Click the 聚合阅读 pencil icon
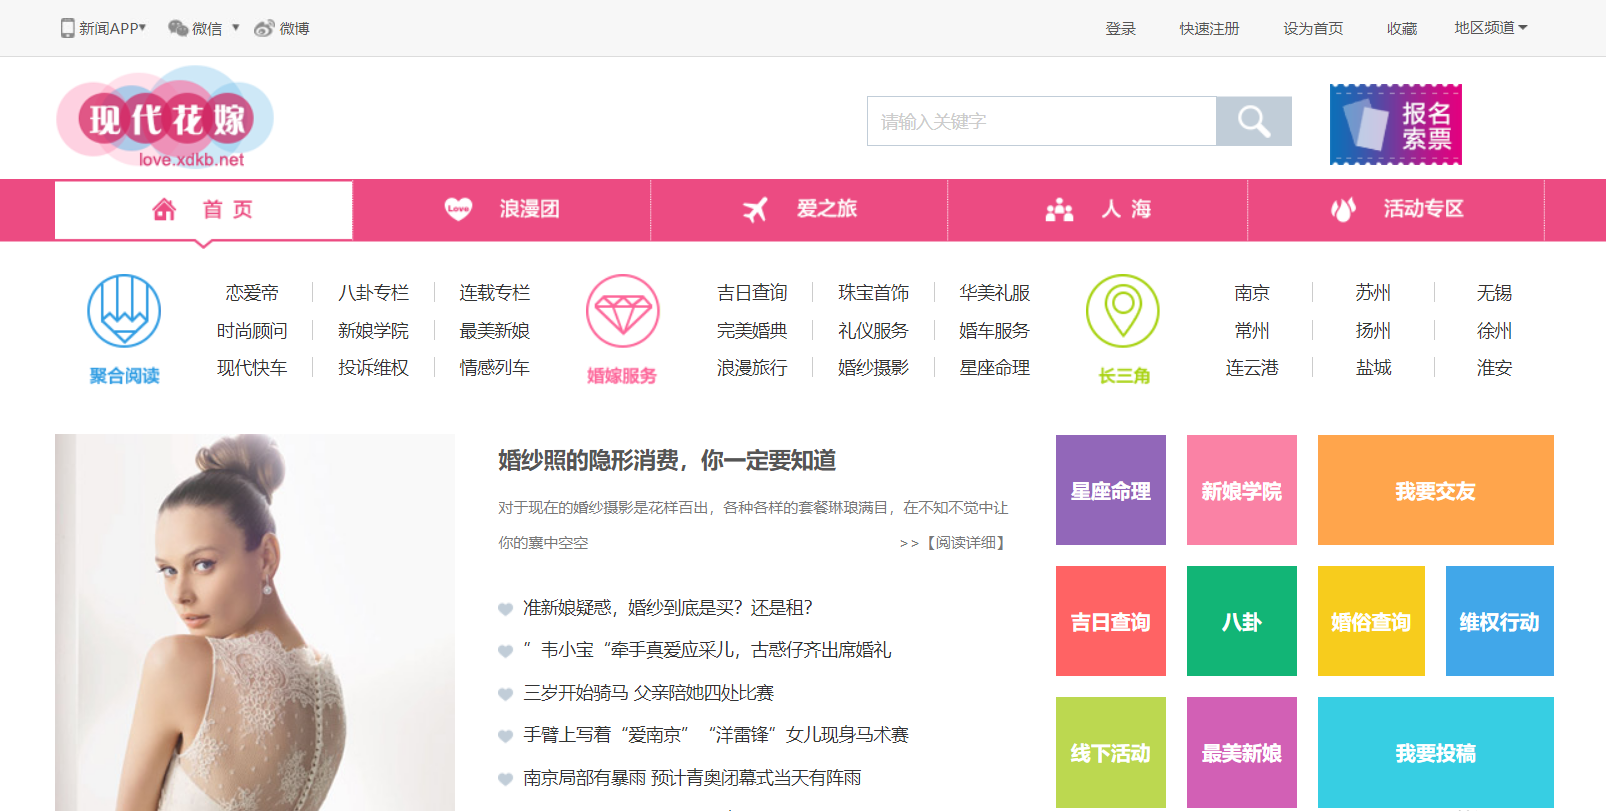Viewport: 1606px width, 811px height. [124, 311]
